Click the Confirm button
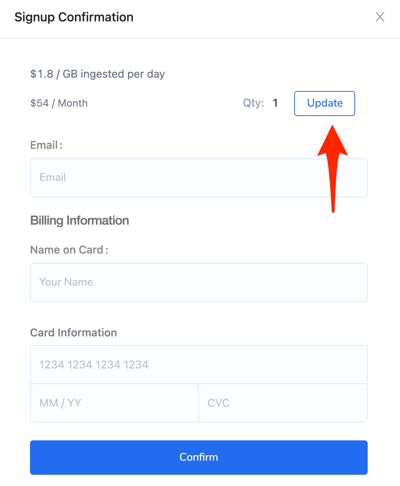 click(x=199, y=457)
